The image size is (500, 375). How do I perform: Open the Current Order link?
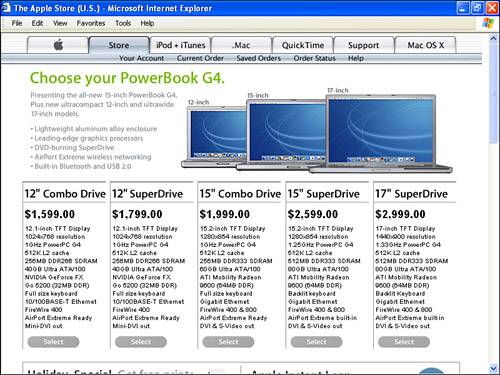200,58
